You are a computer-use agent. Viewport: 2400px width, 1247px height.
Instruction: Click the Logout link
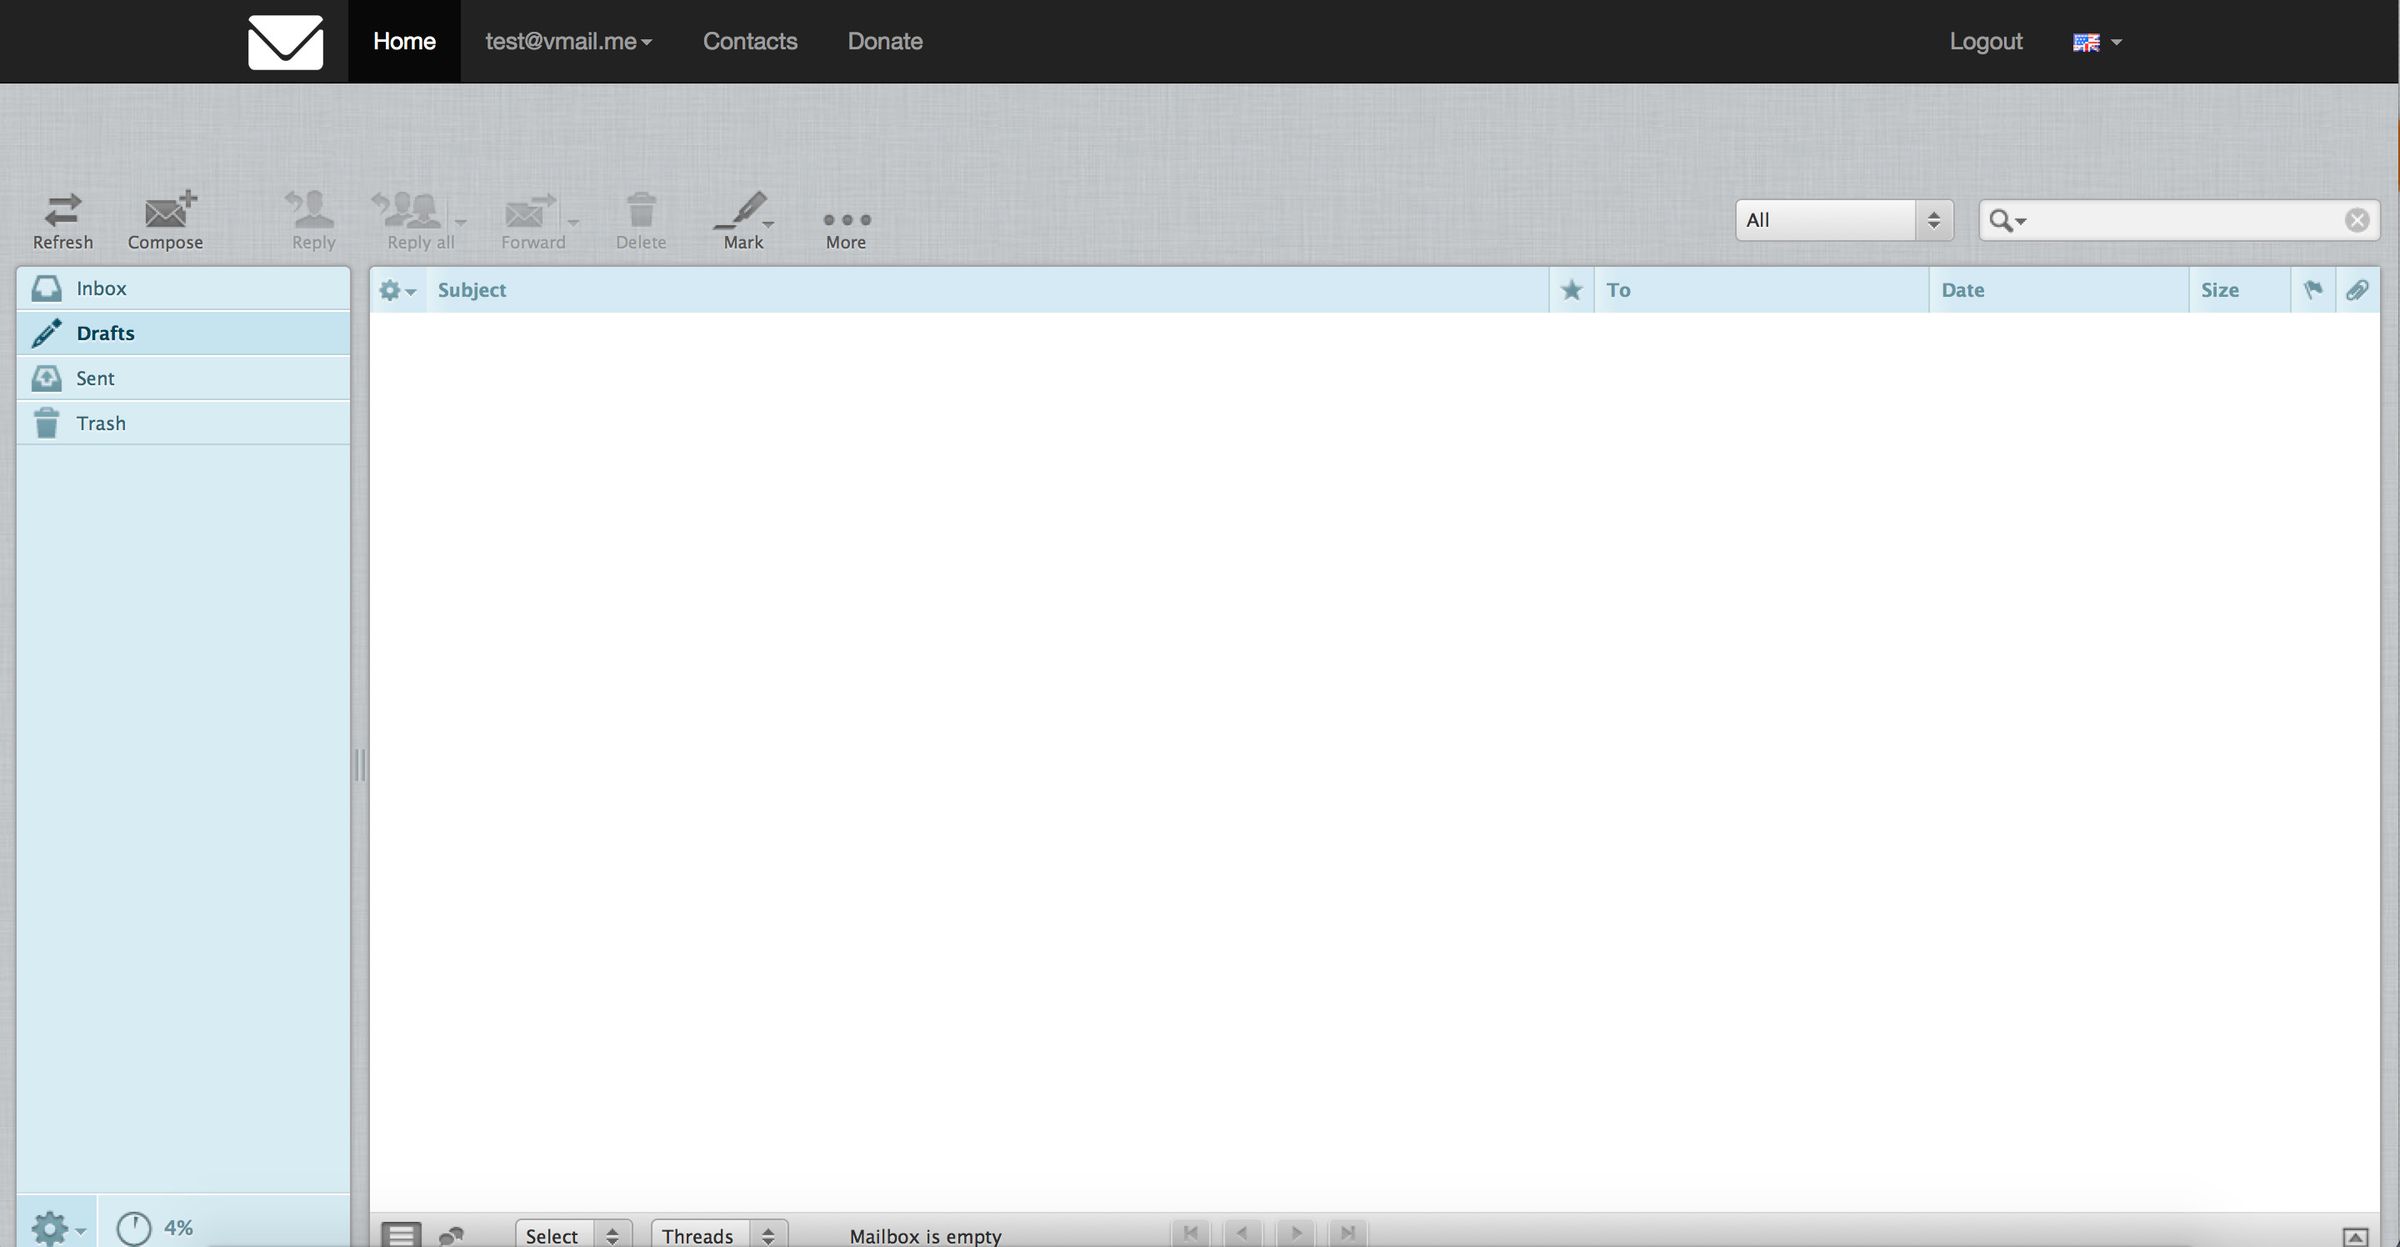[x=1985, y=41]
